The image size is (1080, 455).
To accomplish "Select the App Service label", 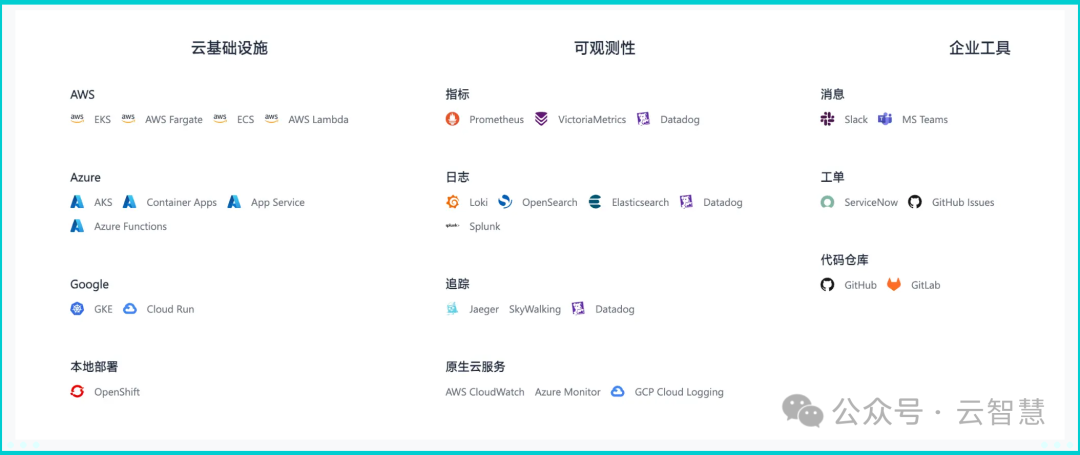I will click(278, 203).
